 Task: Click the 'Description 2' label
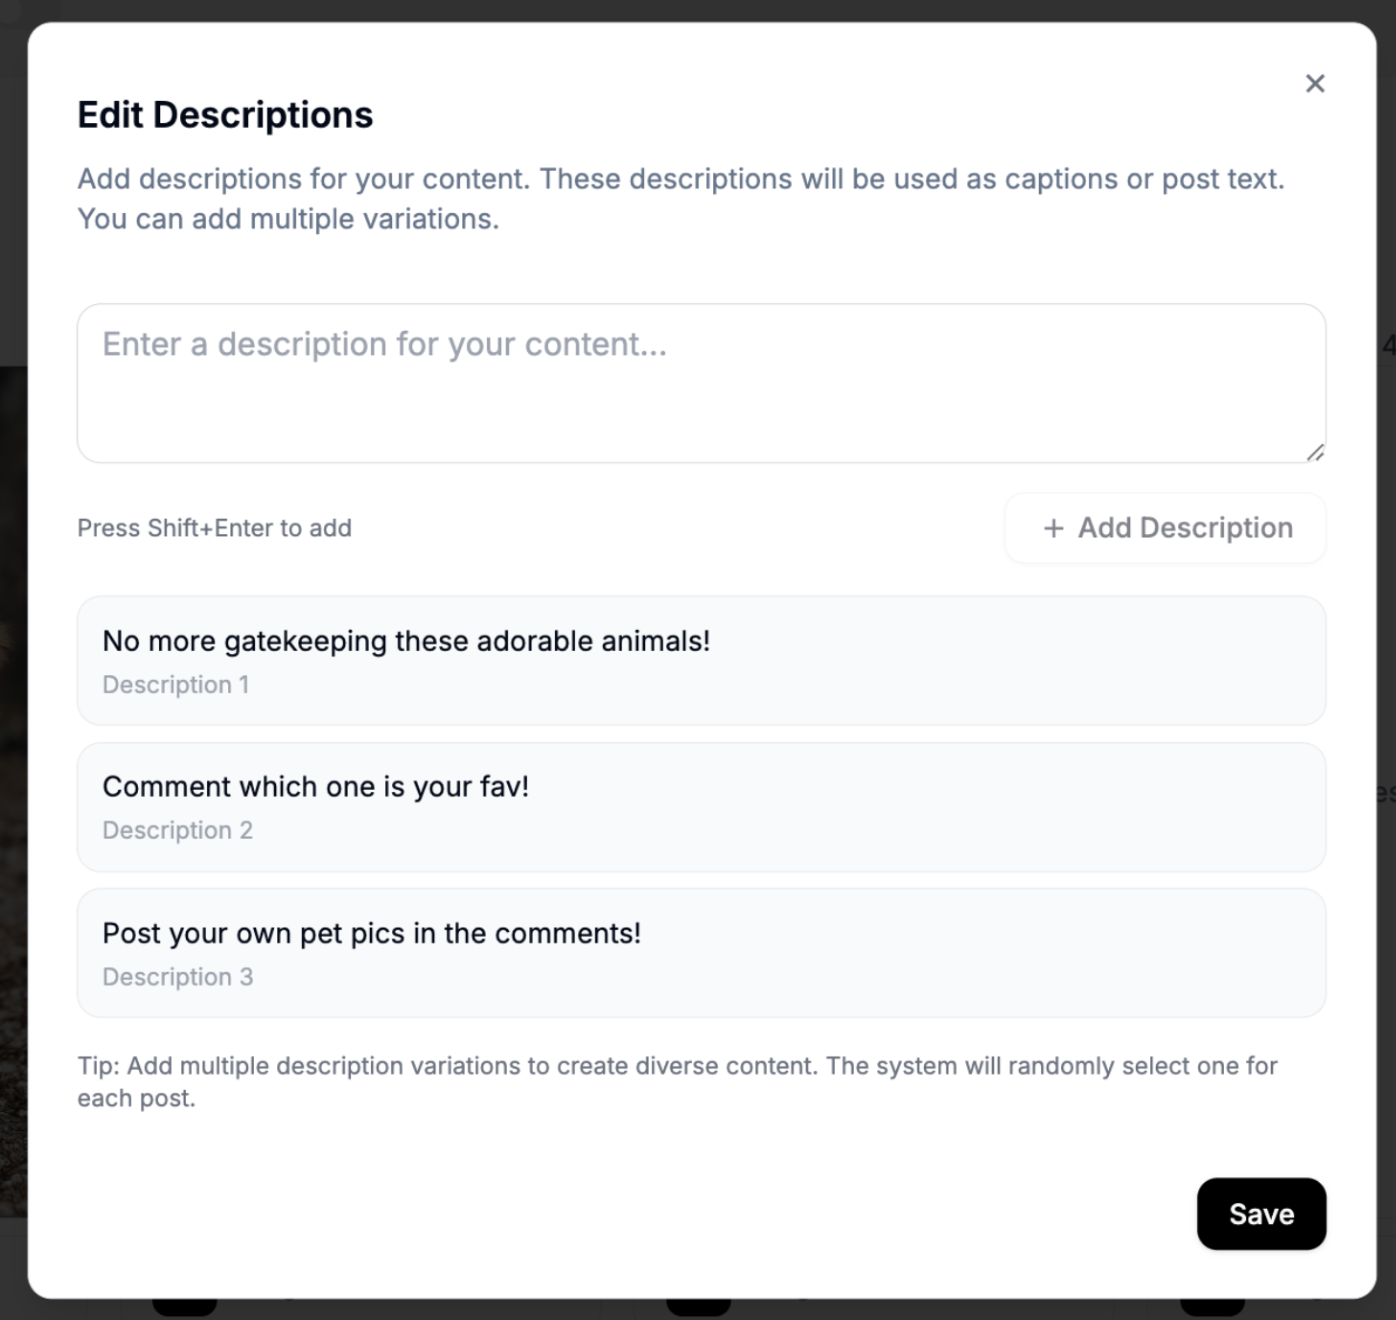click(177, 831)
